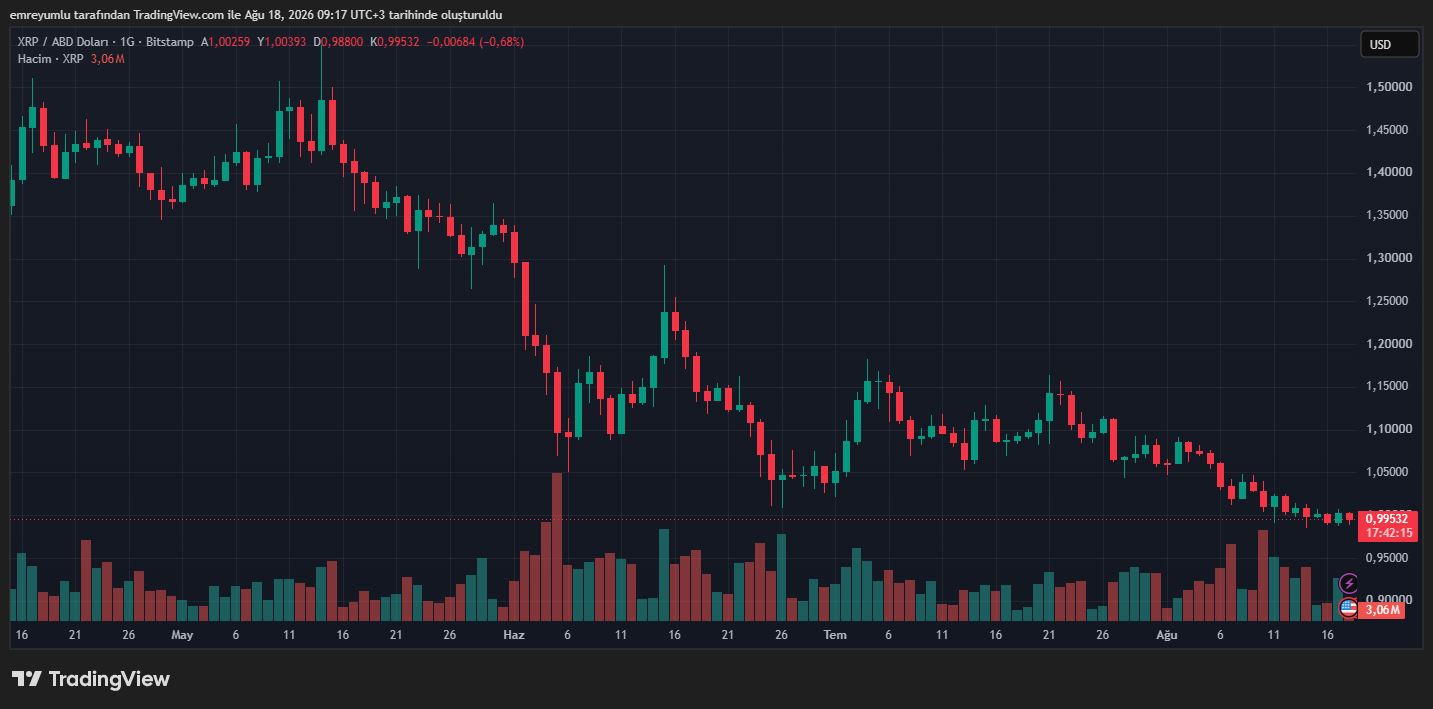The image size is (1433, 709).
Task: Click the open value A1,00259 in legend
Action: click(226, 42)
